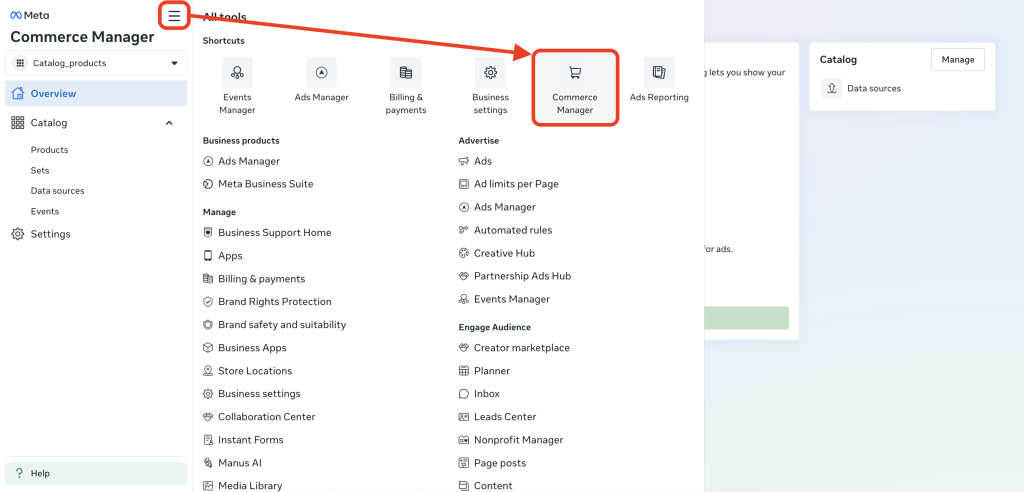1024x492 pixels.
Task: Open Creator marketplace under Engage Audience
Action: tap(521, 348)
